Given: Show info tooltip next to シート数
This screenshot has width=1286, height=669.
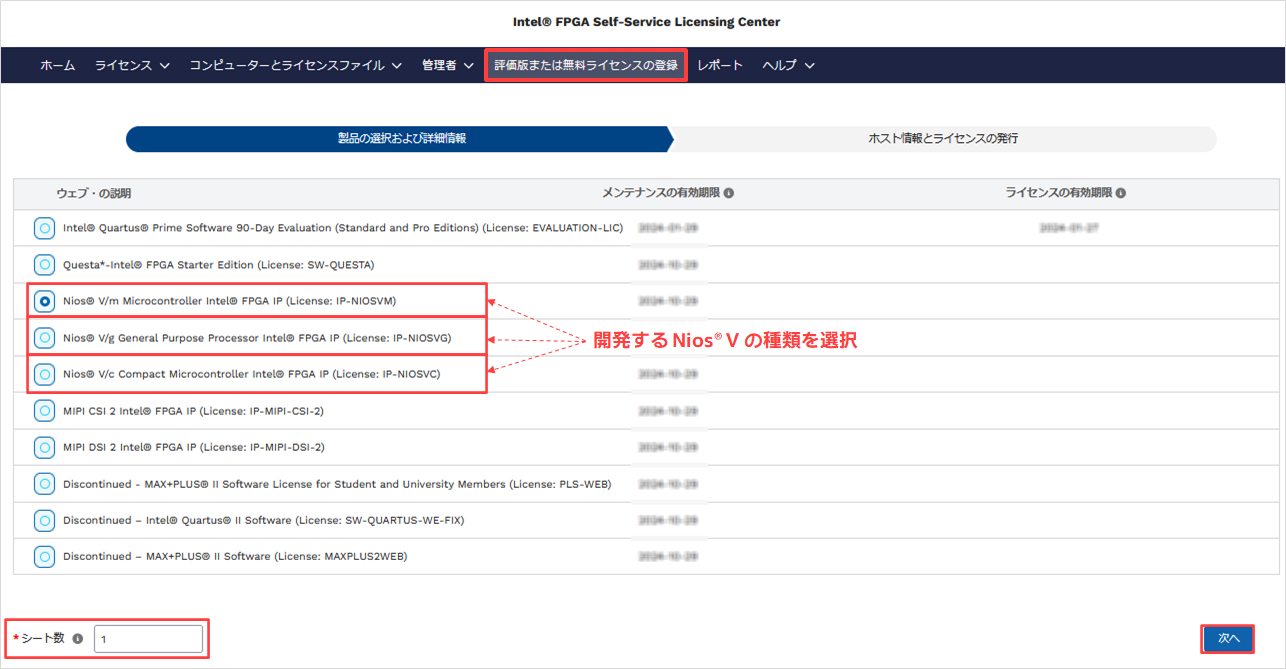Looking at the screenshot, I should [x=78, y=638].
